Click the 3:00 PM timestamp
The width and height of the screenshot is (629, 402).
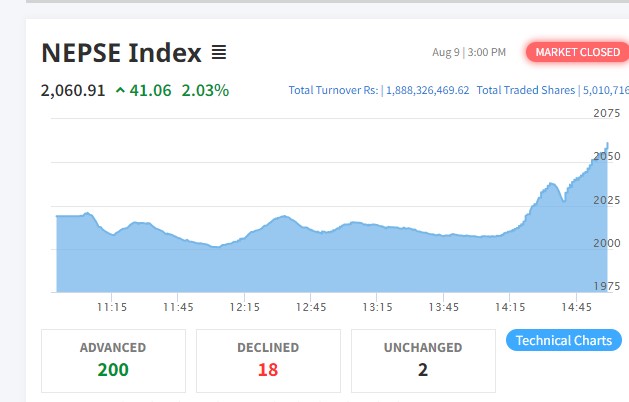[x=485, y=52]
